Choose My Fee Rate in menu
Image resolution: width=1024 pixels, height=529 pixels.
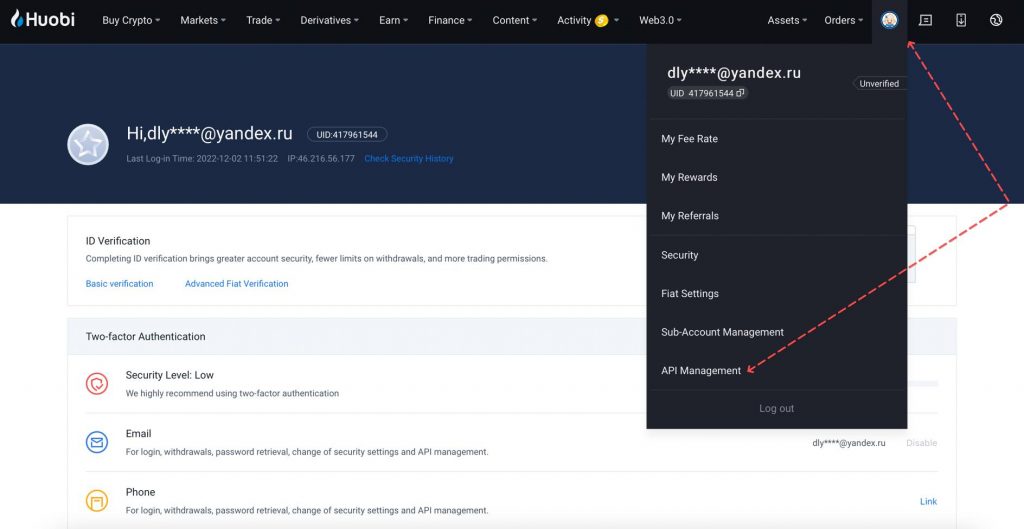689,139
